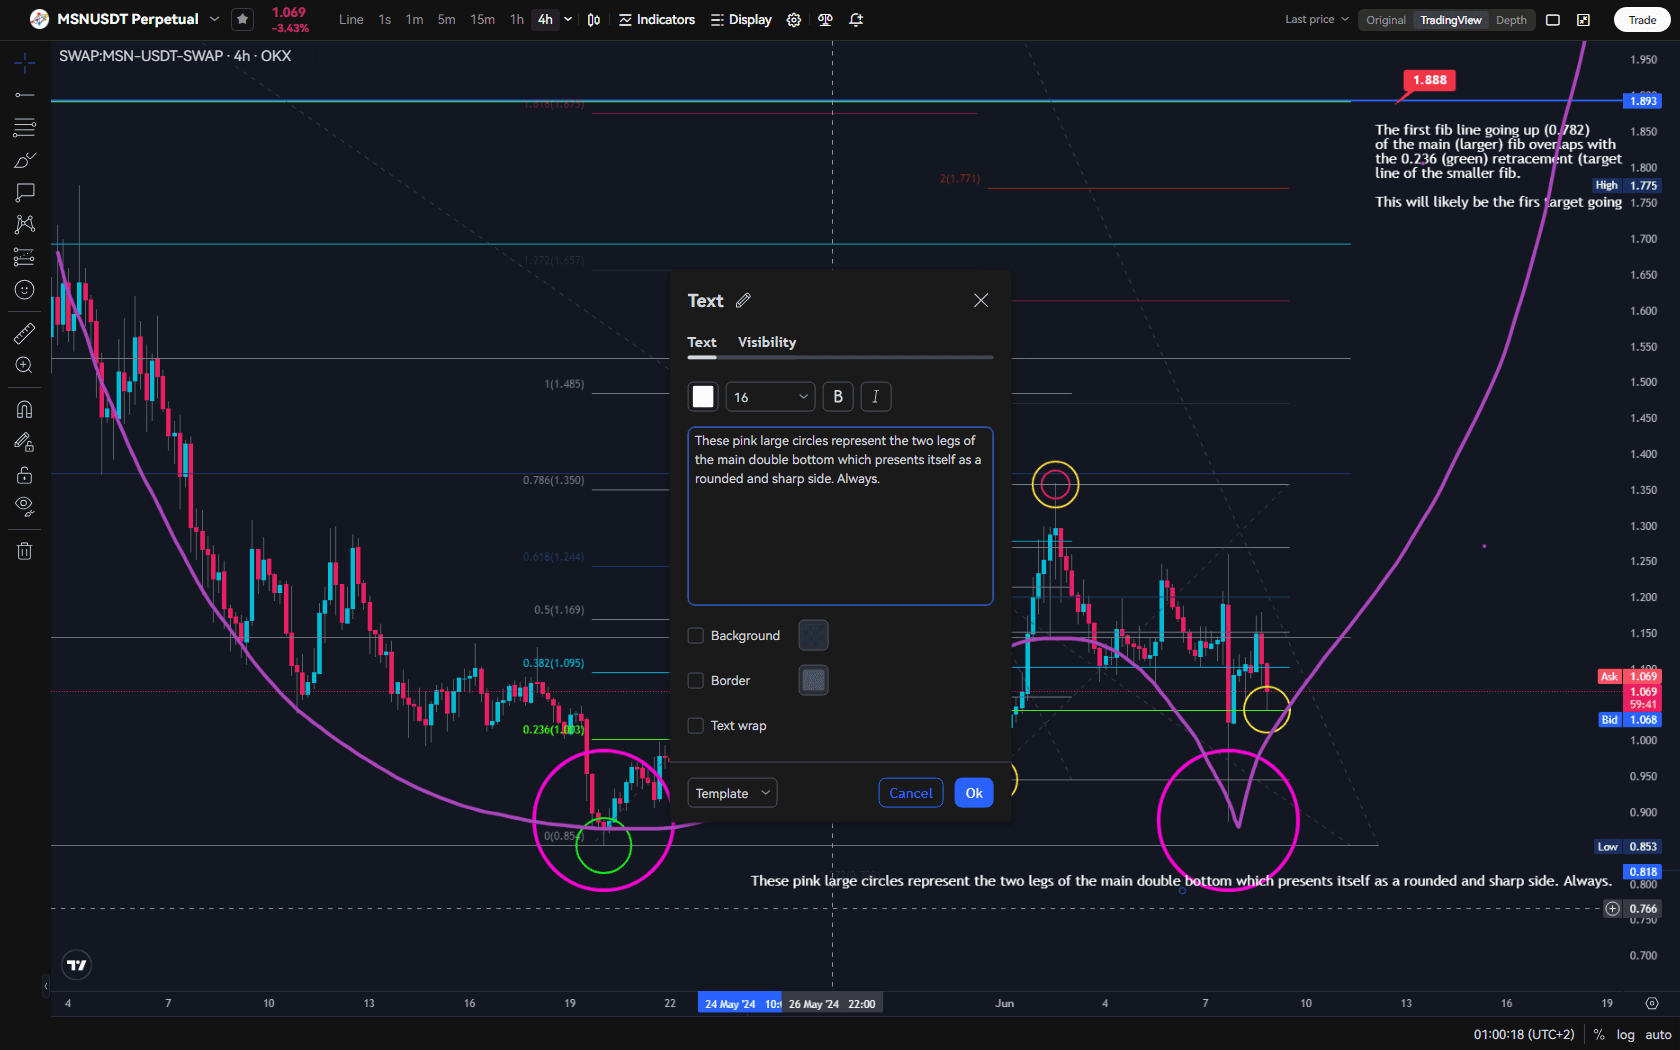Viewport: 1680px width, 1050px height.
Task: Remove drawings with trash icon
Action: coord(25,551)
